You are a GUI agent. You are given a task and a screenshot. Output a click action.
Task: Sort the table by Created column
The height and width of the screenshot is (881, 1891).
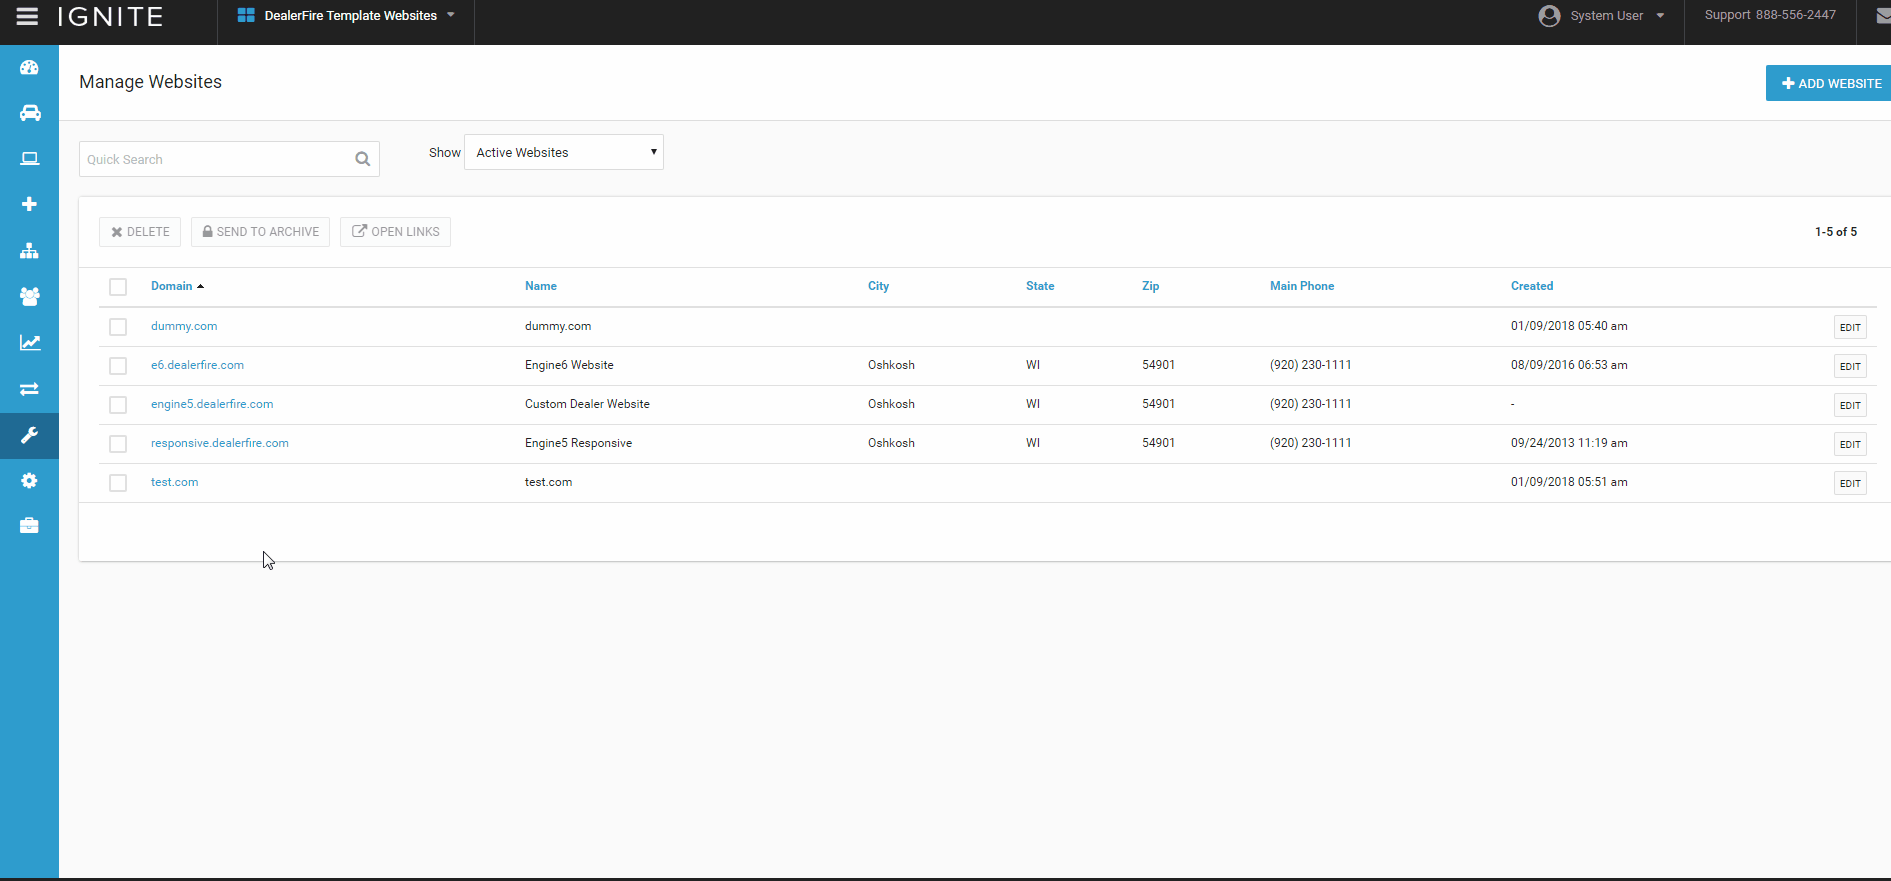(1531, 286)
